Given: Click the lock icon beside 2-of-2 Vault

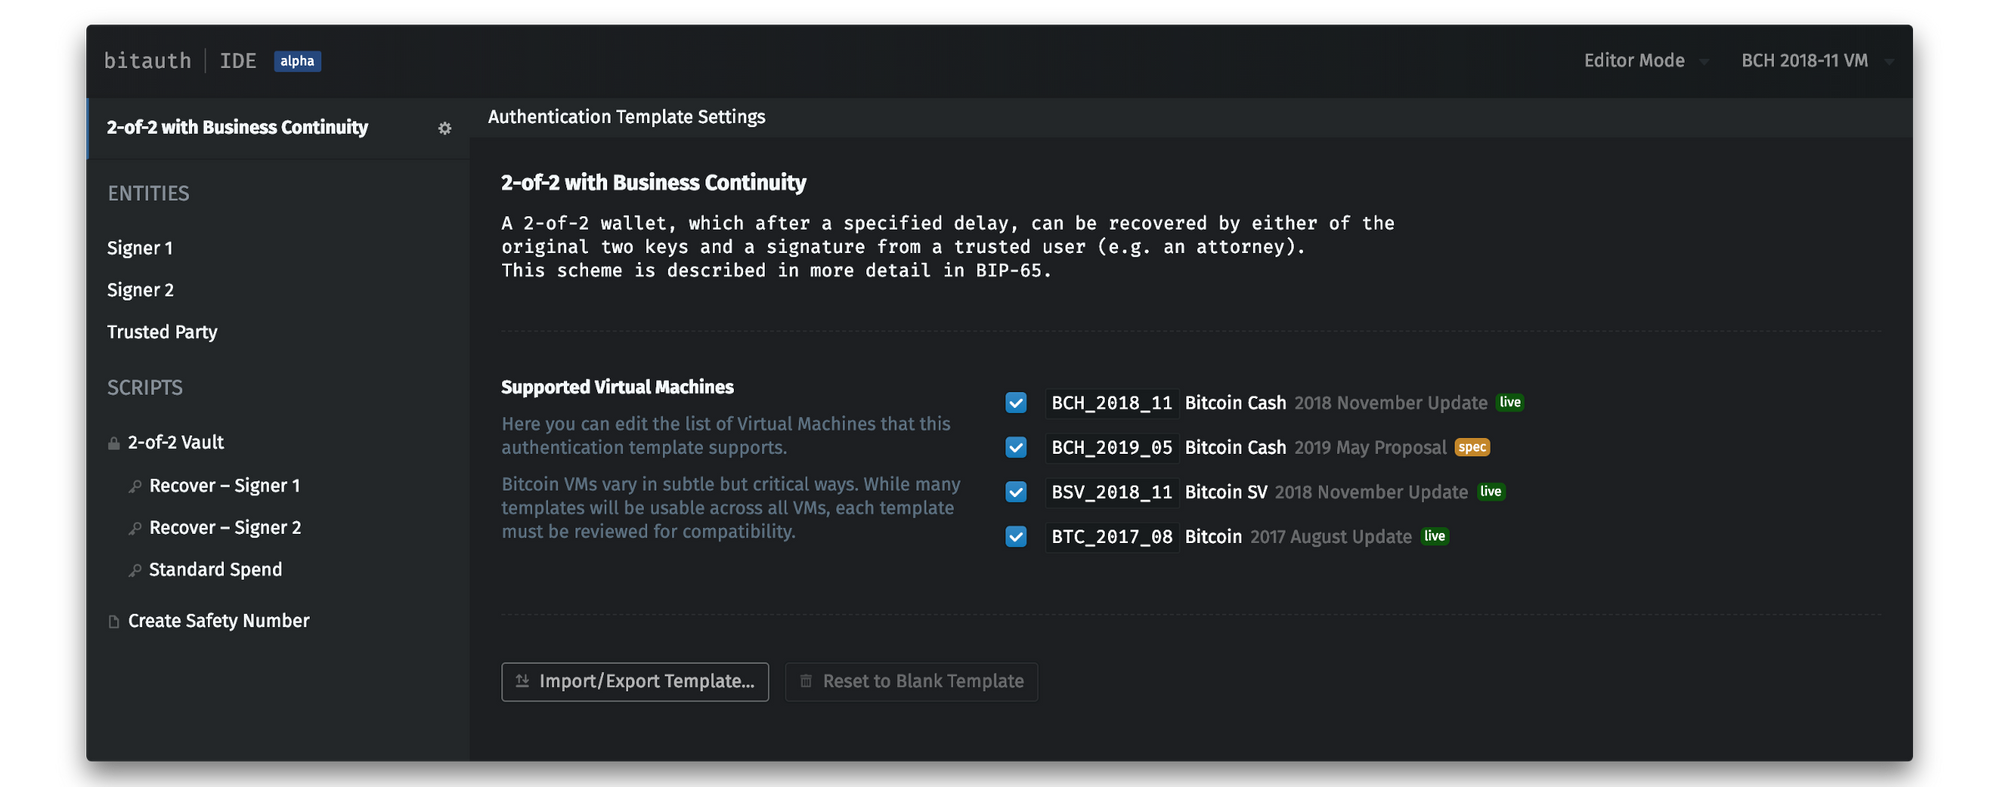Looking at the screenshot, I should point(113,443).
